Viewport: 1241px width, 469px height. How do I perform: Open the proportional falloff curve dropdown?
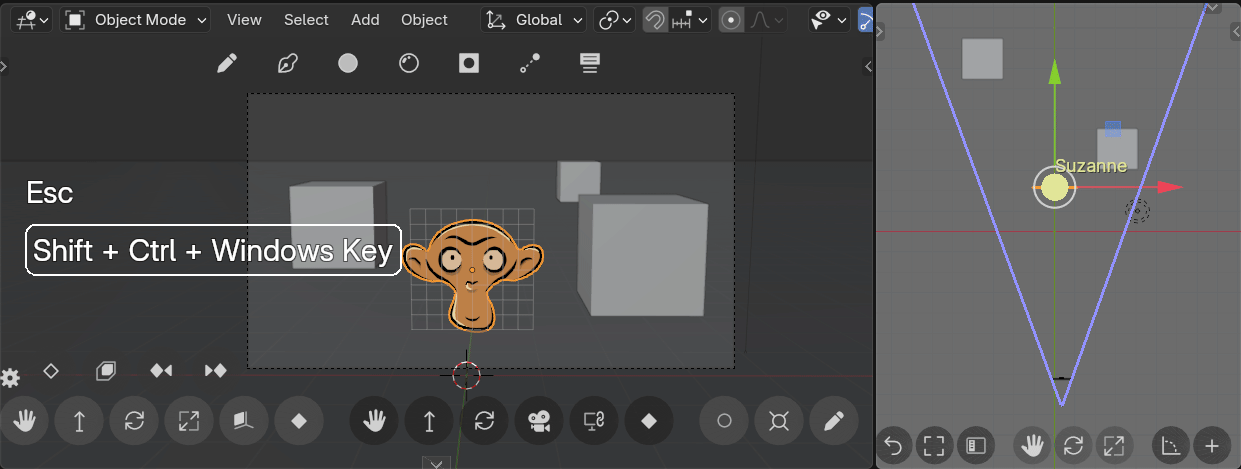tap(766, 19)
